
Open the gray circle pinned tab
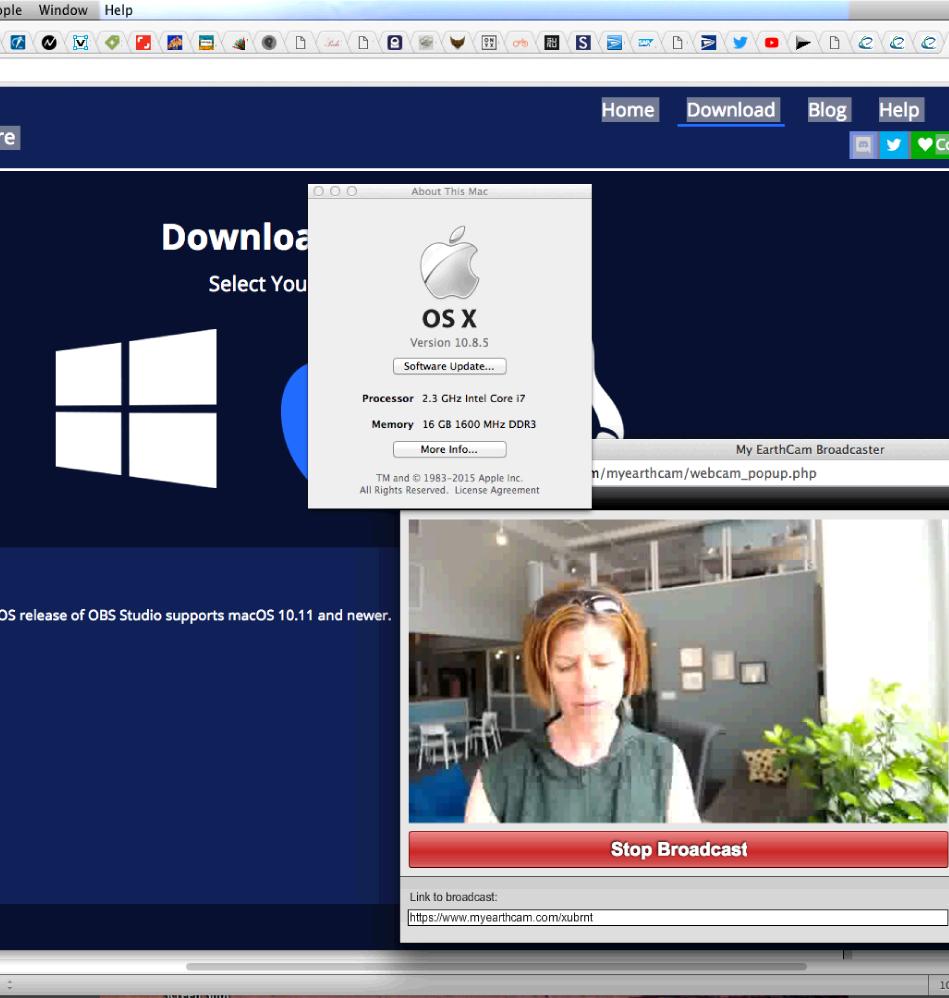coord(269,43)
